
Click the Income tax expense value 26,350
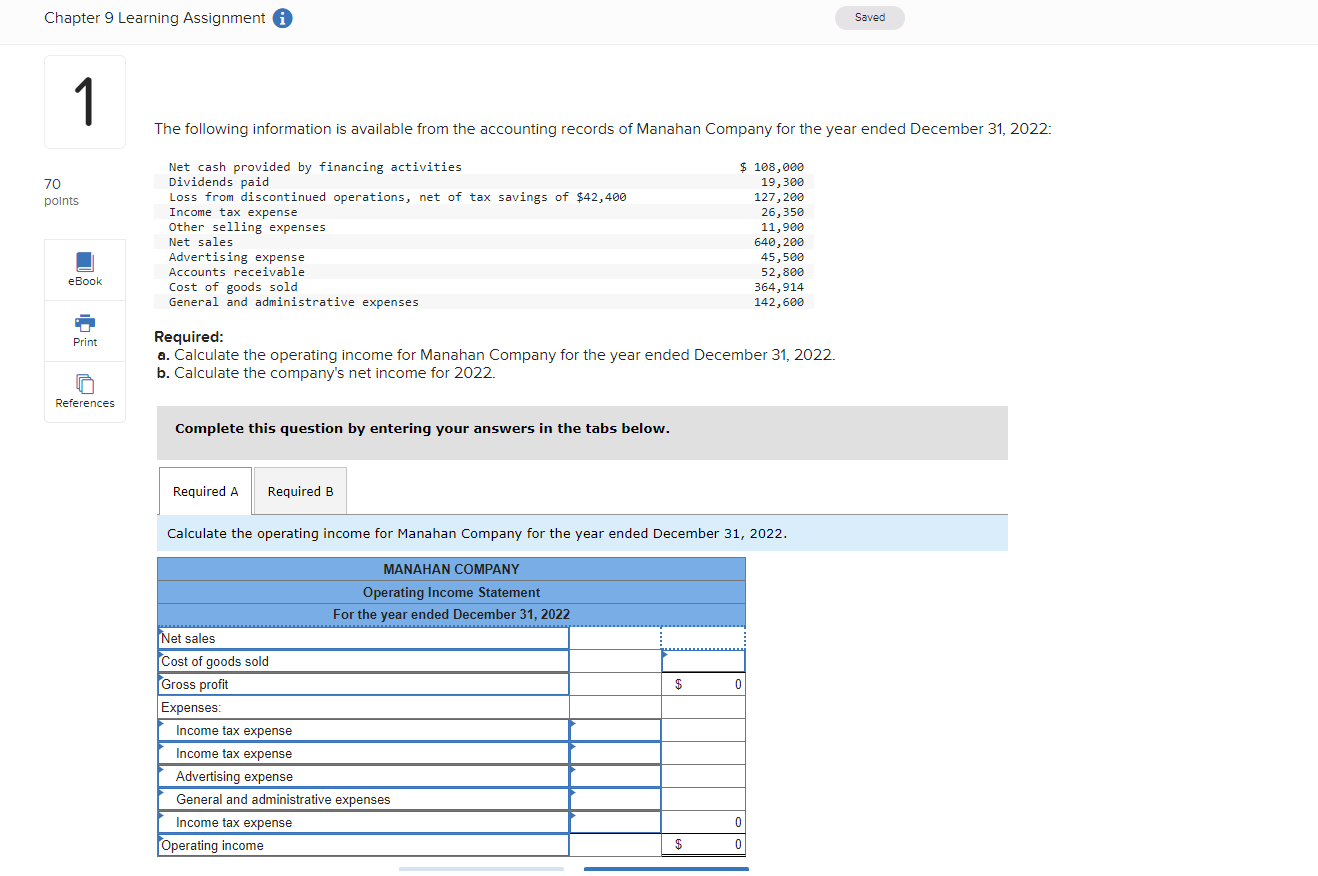click(x=782, y=212)
